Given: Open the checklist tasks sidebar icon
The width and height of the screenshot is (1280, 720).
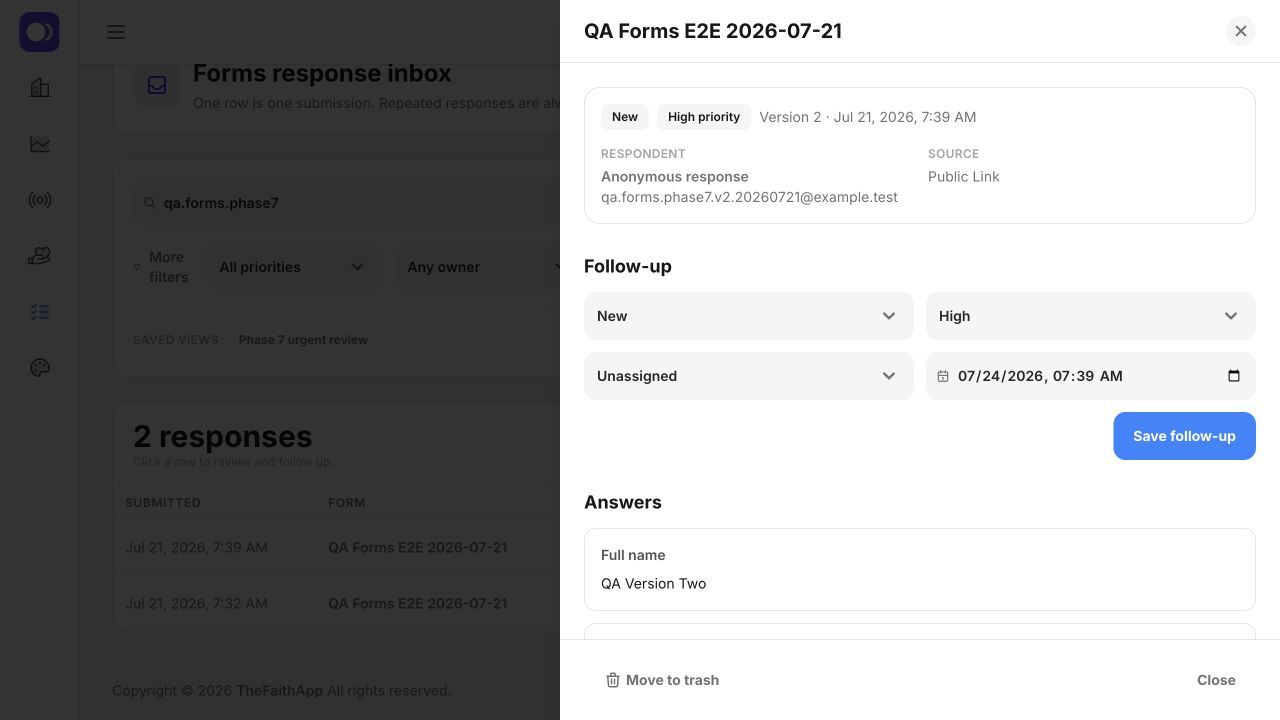Looking at the screenshot, I should [40, 312].
